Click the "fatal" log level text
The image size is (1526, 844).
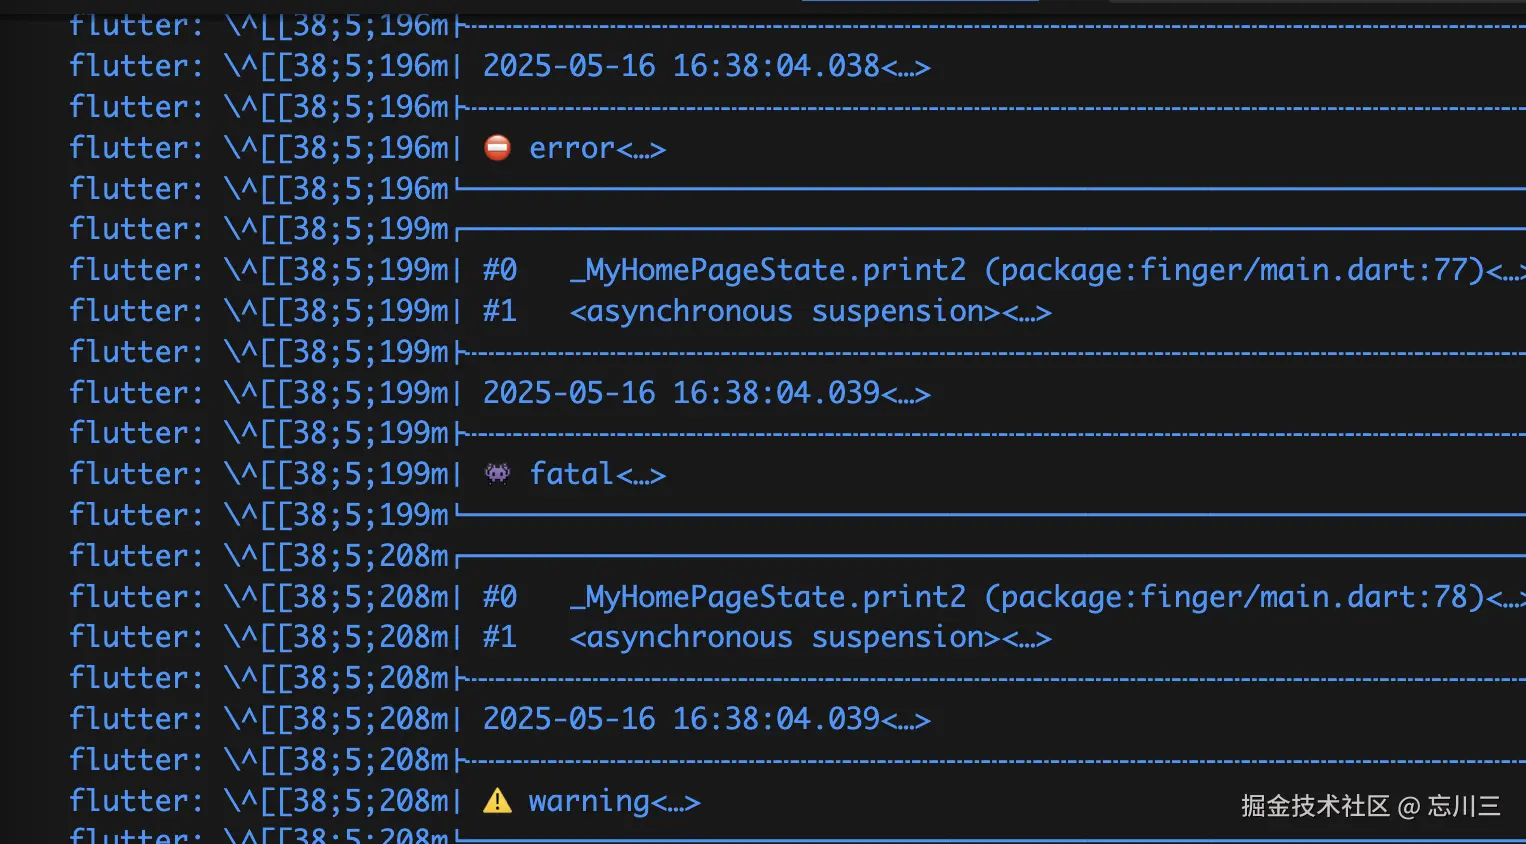tap(571, 474)
